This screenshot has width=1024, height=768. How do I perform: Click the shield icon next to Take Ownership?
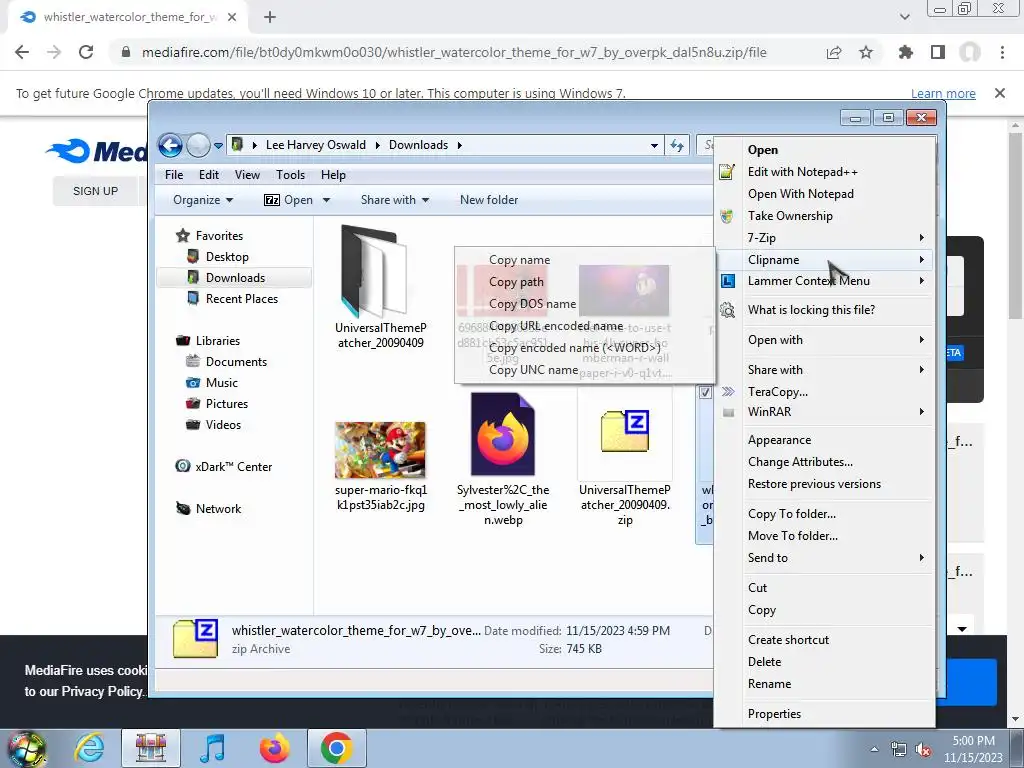[727, 216]
